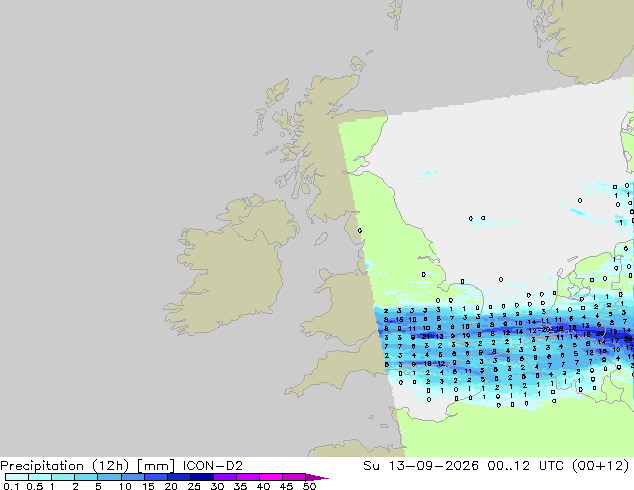Click the violet swatch between 30 and 35

pyautogui.click(x=224, y=477)
